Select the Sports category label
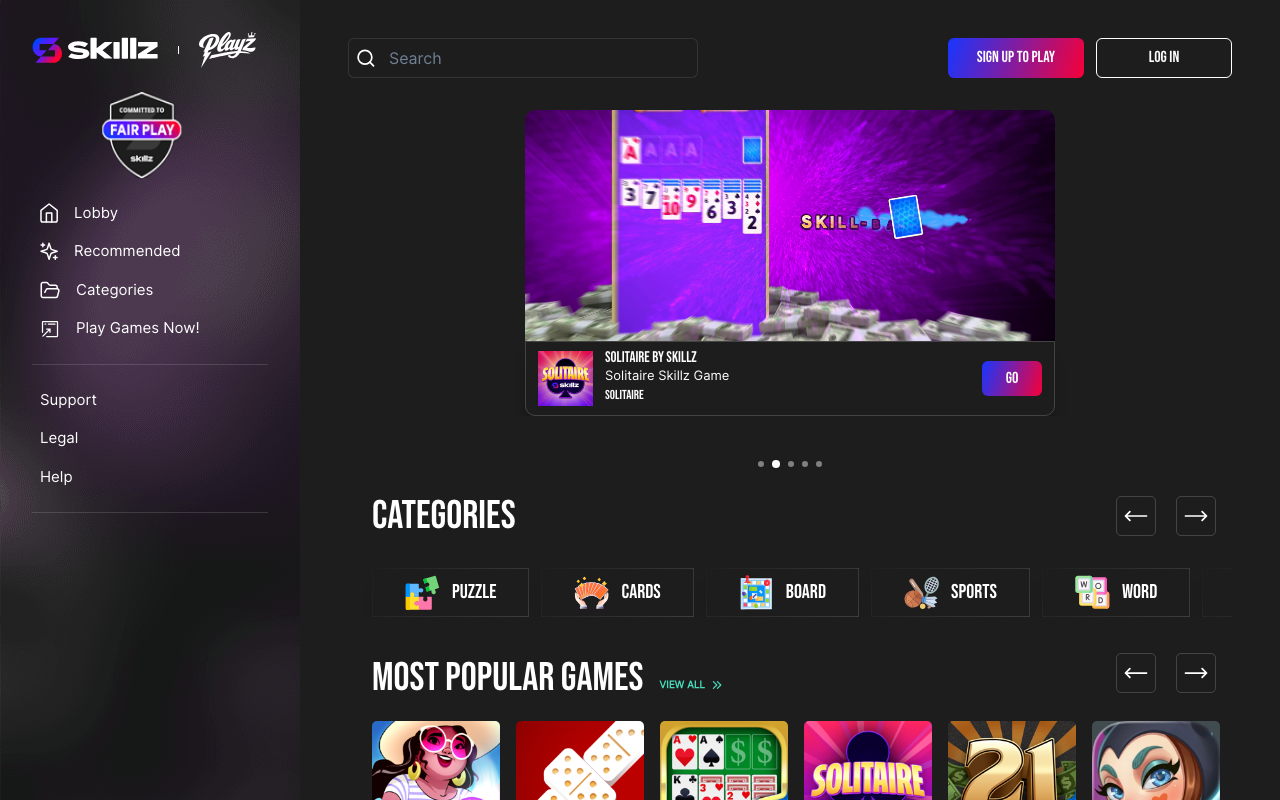The height and width of the screenshot is (800, 1280). (974, 592)
